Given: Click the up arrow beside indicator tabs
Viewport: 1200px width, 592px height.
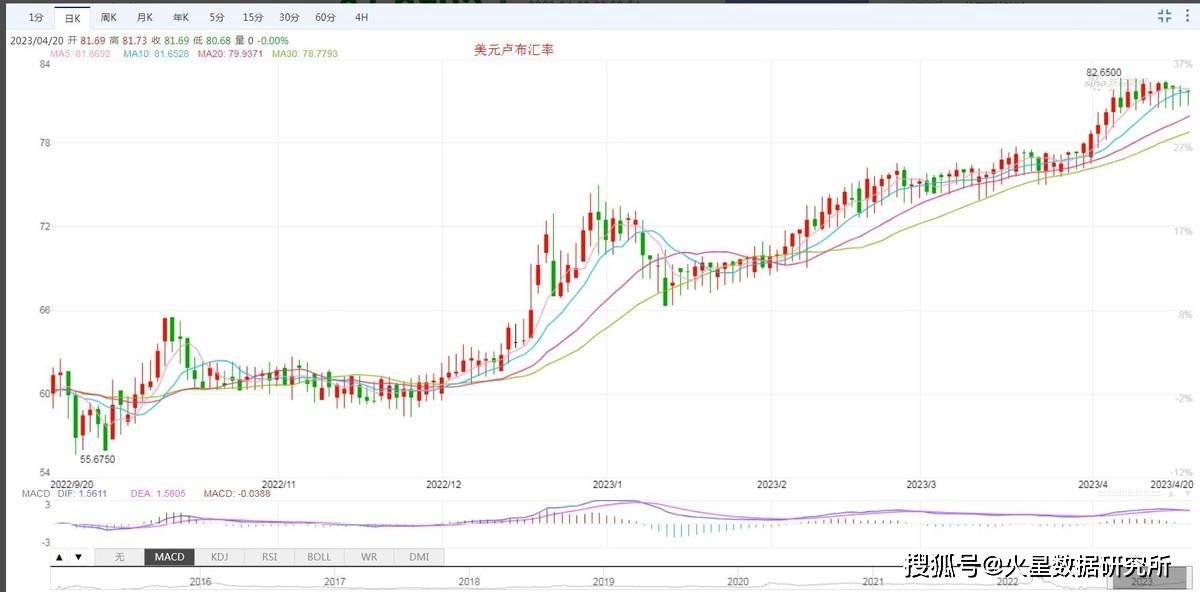Looking at the screenshot, I should click(59, 557).
